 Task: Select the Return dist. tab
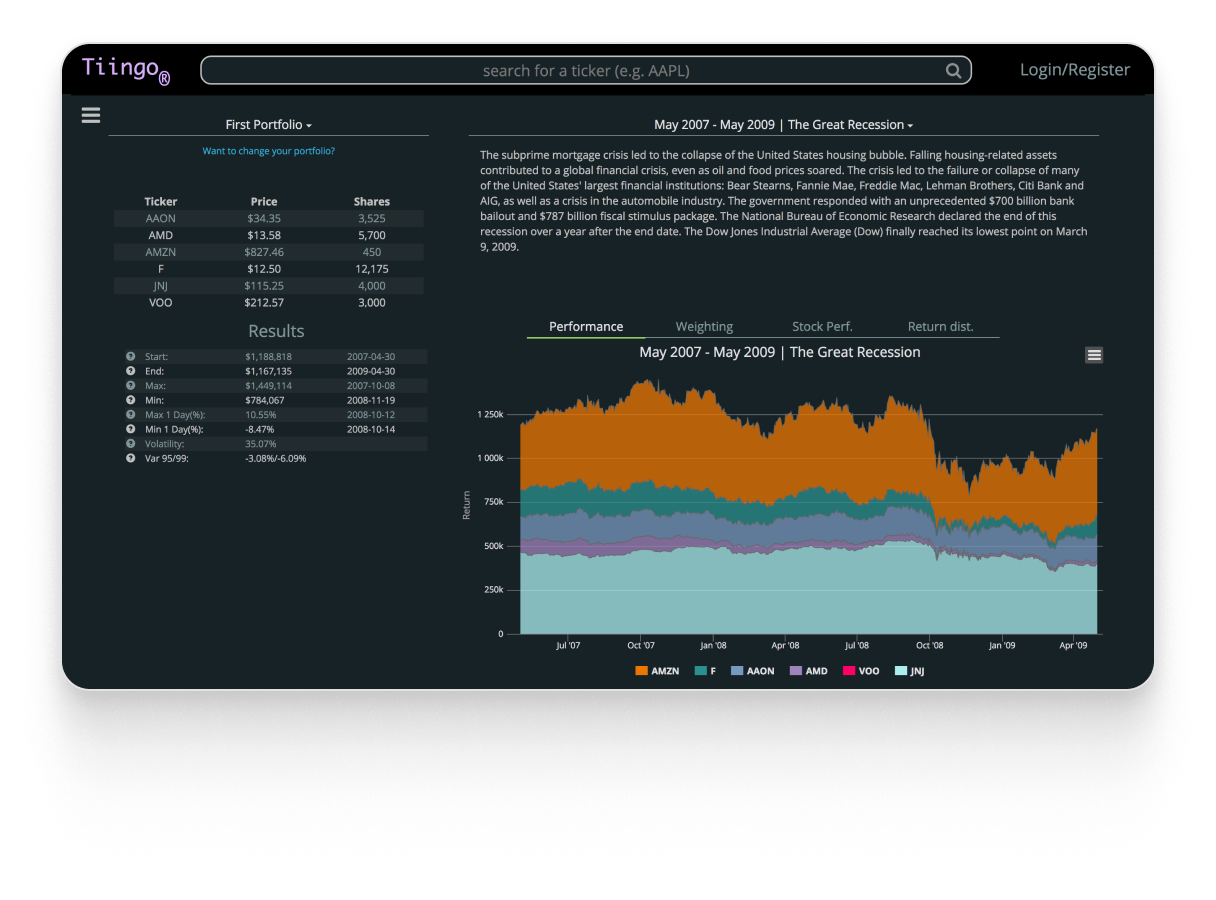(940, 327)
